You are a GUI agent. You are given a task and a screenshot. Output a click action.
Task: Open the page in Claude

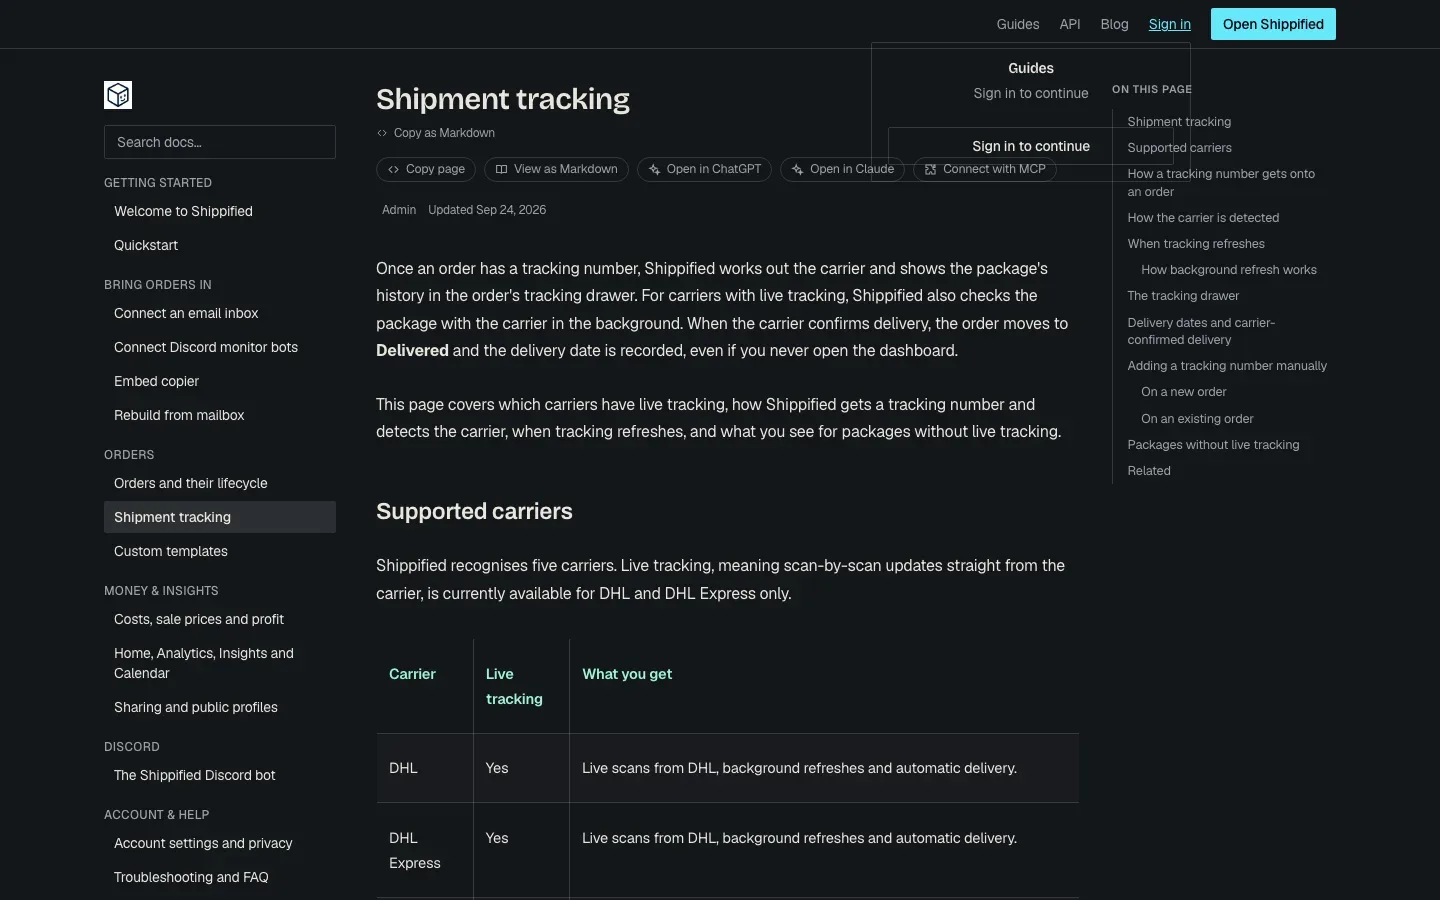842,169
